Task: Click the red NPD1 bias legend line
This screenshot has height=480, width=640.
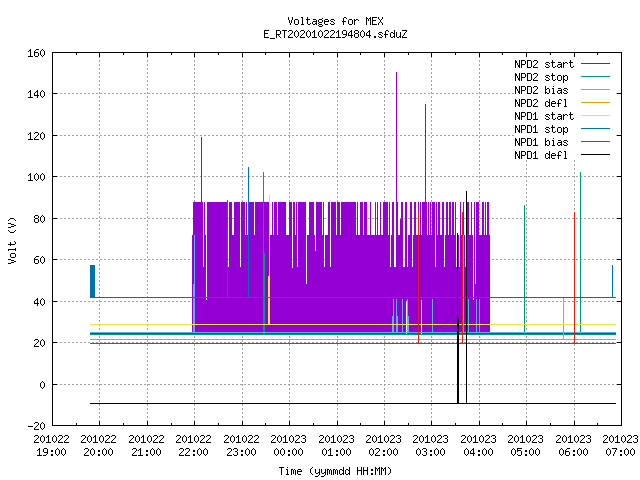Action: click(595, 142)
